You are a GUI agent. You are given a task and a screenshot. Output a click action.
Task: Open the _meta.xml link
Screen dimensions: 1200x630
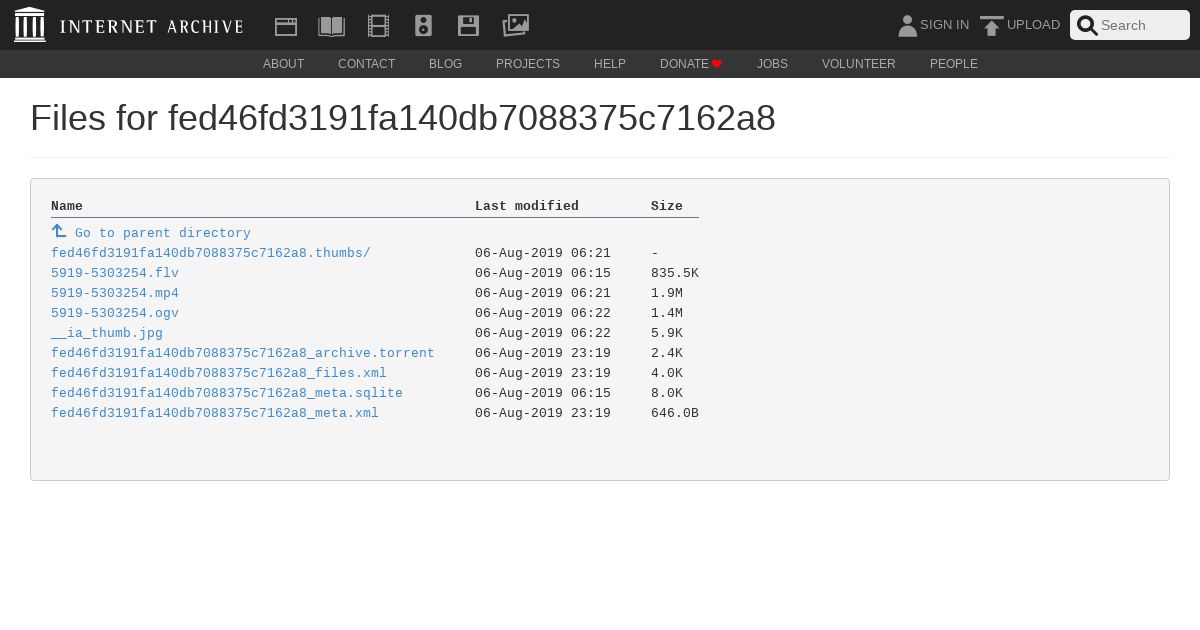coord(215,413)
